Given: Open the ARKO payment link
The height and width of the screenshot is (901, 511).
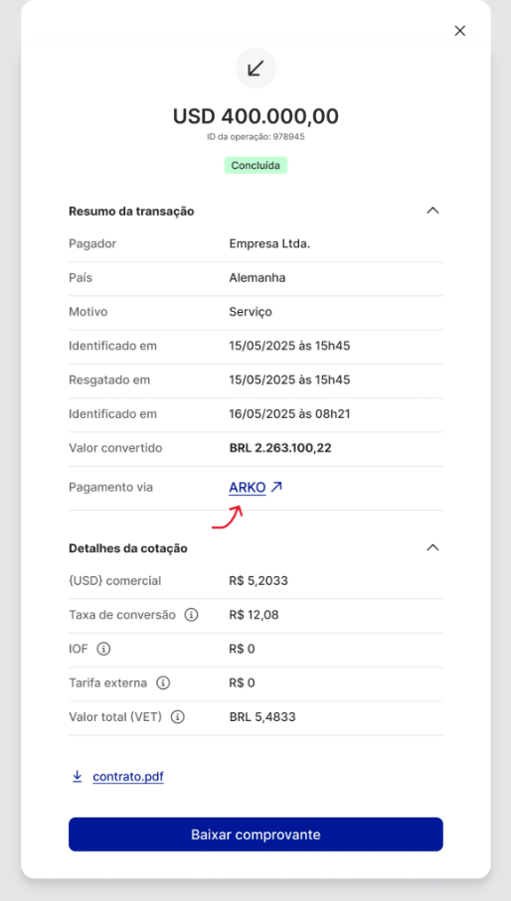Looking at the screenshot, I should pyautogui.click(x=247, y=487).
